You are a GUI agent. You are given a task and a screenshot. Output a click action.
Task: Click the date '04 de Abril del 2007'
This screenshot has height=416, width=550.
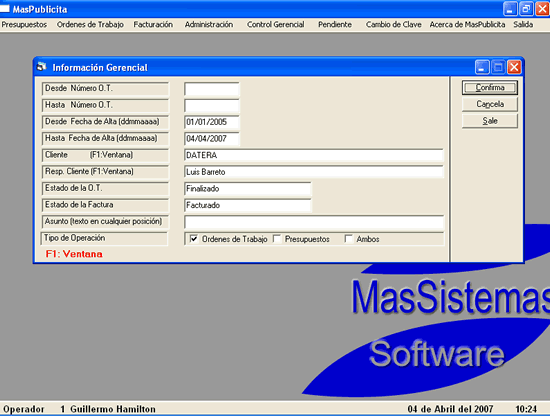click(450, 409)
